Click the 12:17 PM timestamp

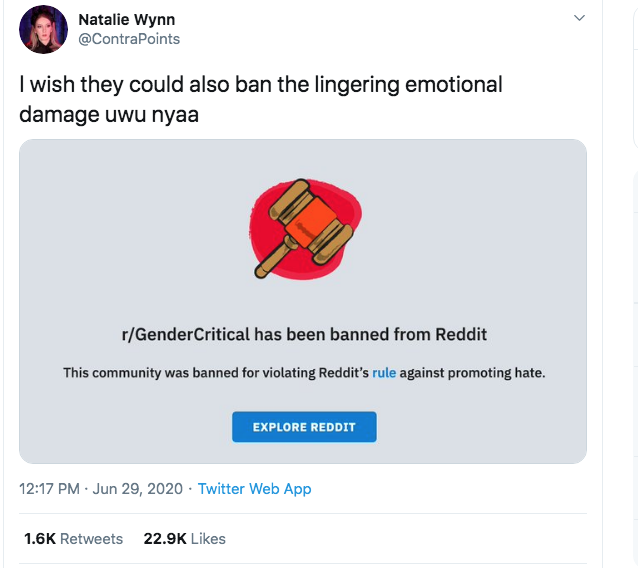[x=51, y=489]
